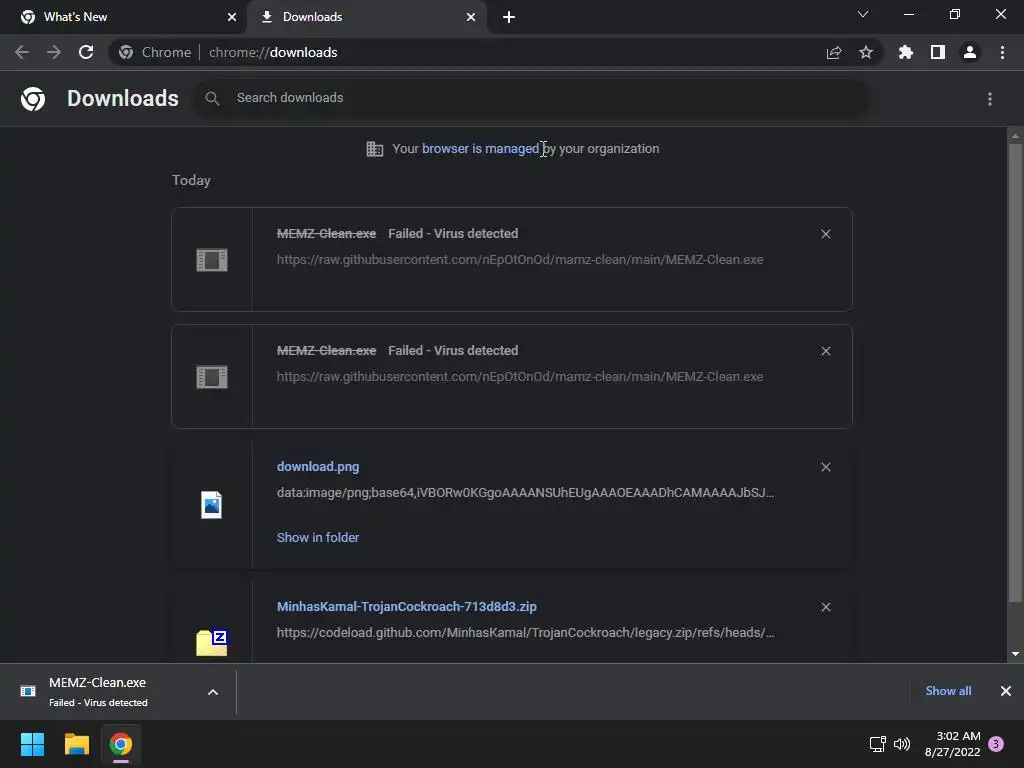Click the chrome://downloads address bar
The width and height of the screenshot is (1024, 768).
pyautogui.click(x=496, y=52)
